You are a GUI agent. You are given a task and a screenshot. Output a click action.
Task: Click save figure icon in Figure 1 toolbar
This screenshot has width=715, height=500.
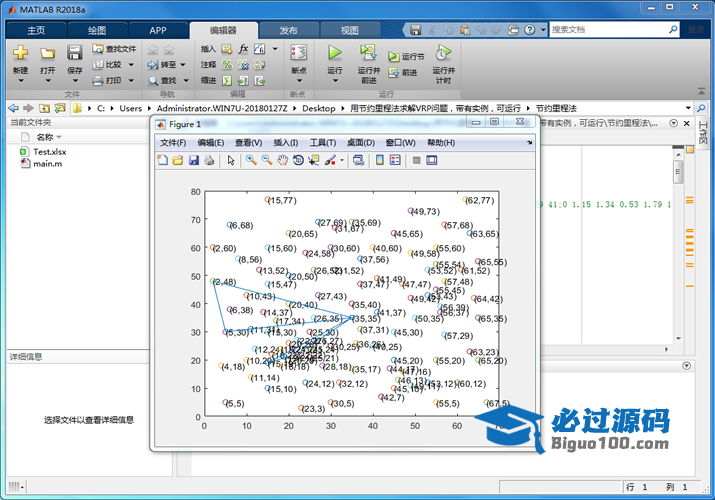click(x=194, y=160)
